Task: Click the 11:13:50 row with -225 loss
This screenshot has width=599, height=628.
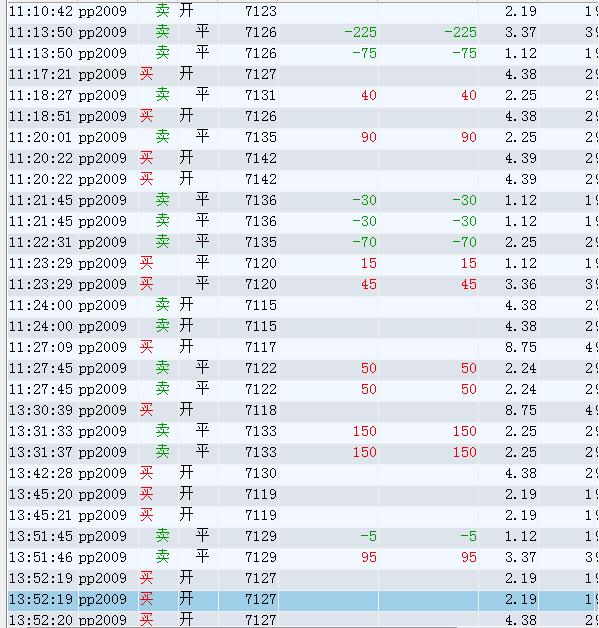Action: [x=303, y=32]
